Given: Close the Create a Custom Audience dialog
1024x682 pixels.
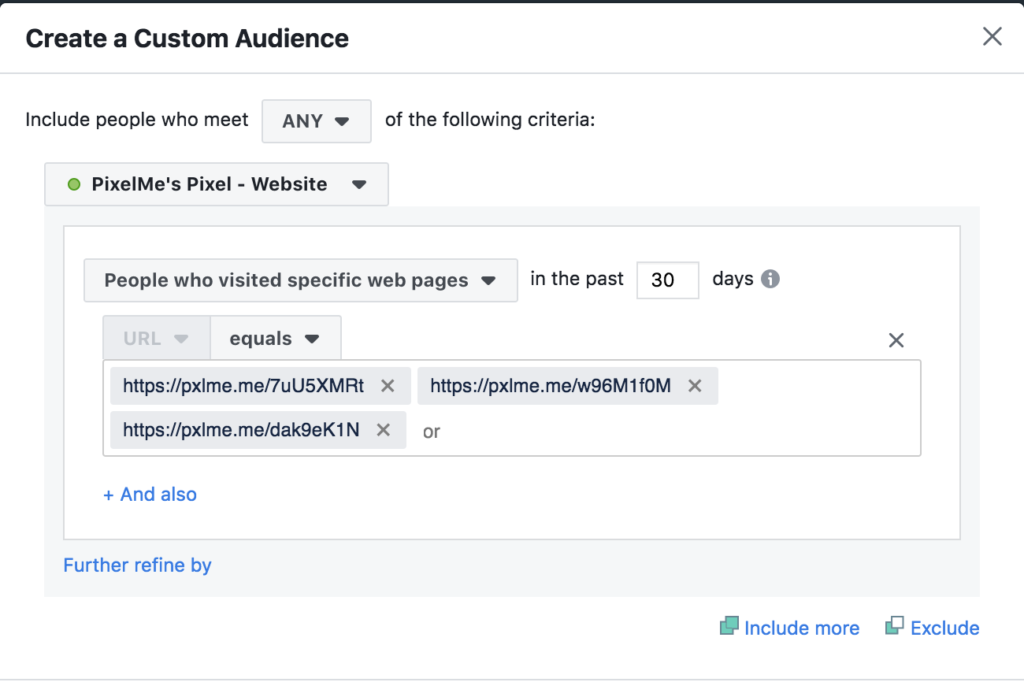Looking at the screenshot, I should pyautogui.click(x=991, y=37).
